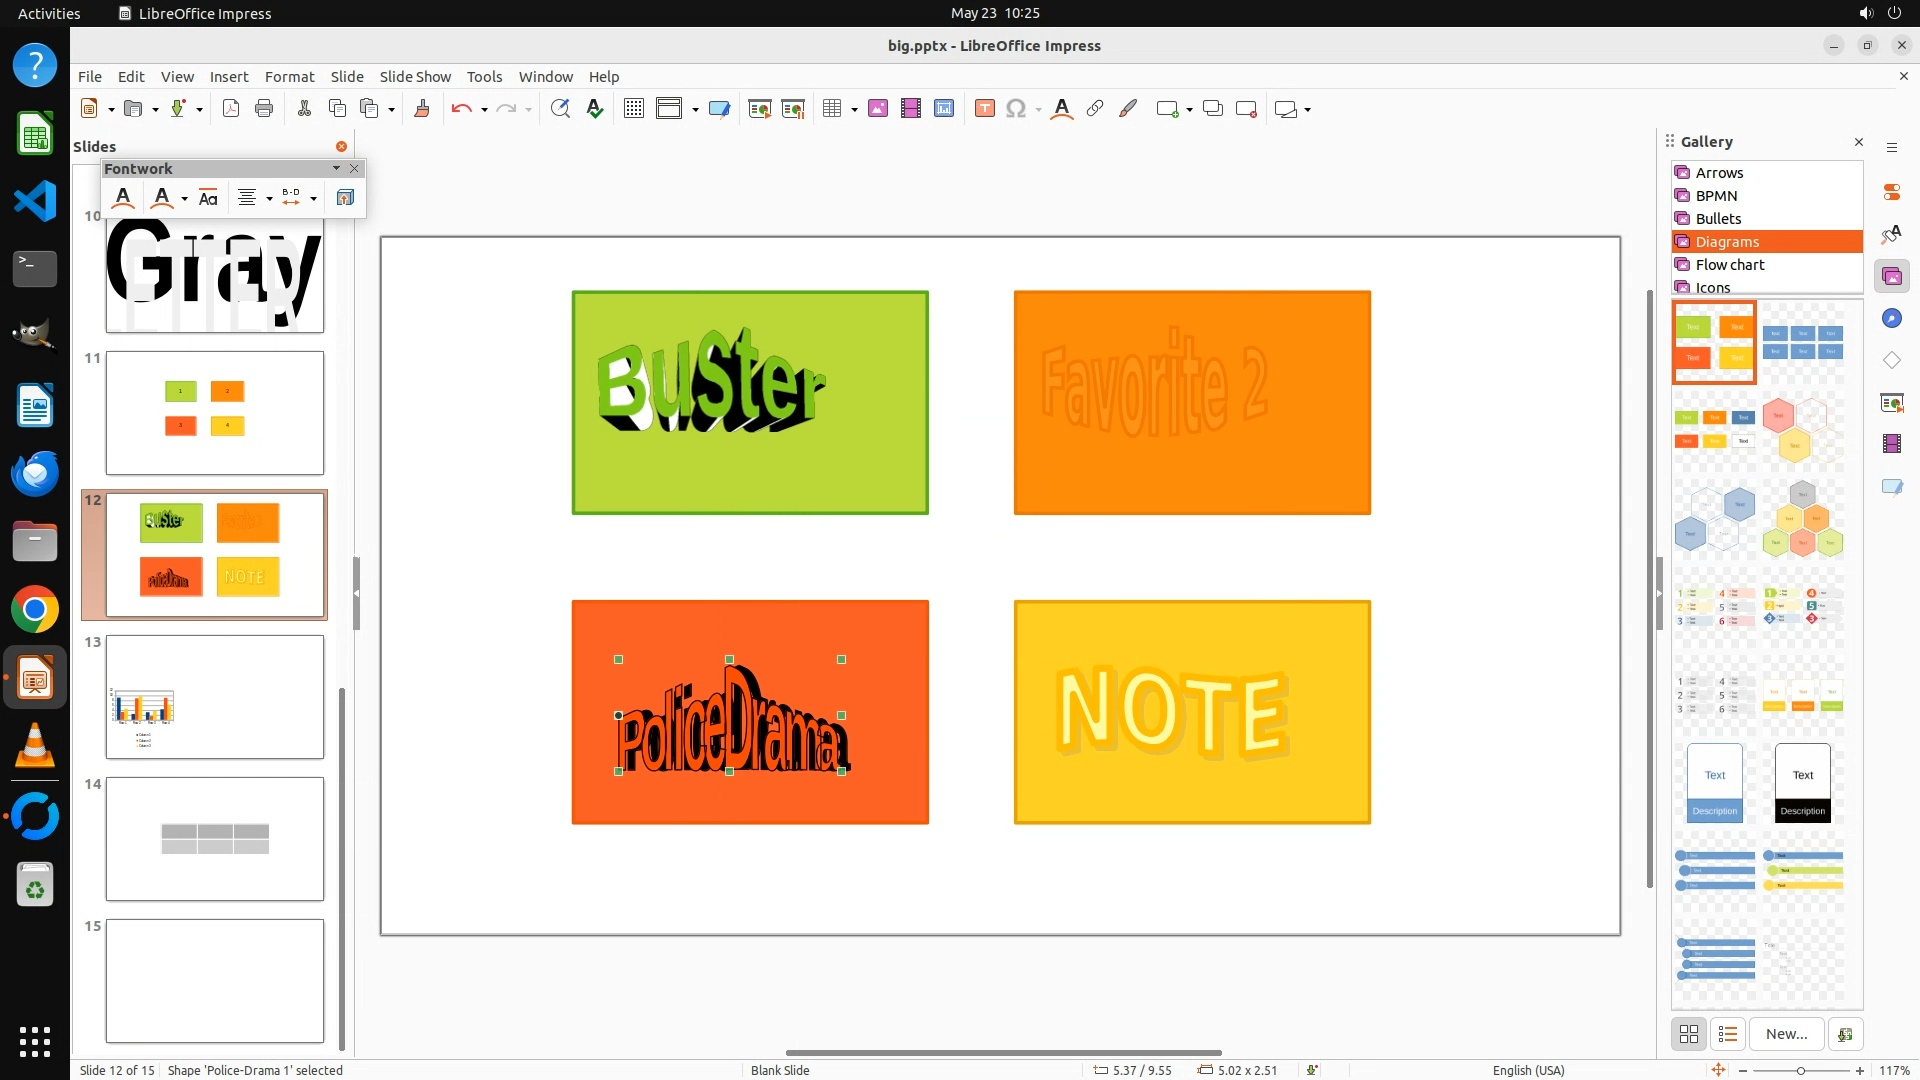The width and height of the screenshot is (1920, 1080).
Task: Select slide 13 thumbnail with chart
Action: [215, 697]
